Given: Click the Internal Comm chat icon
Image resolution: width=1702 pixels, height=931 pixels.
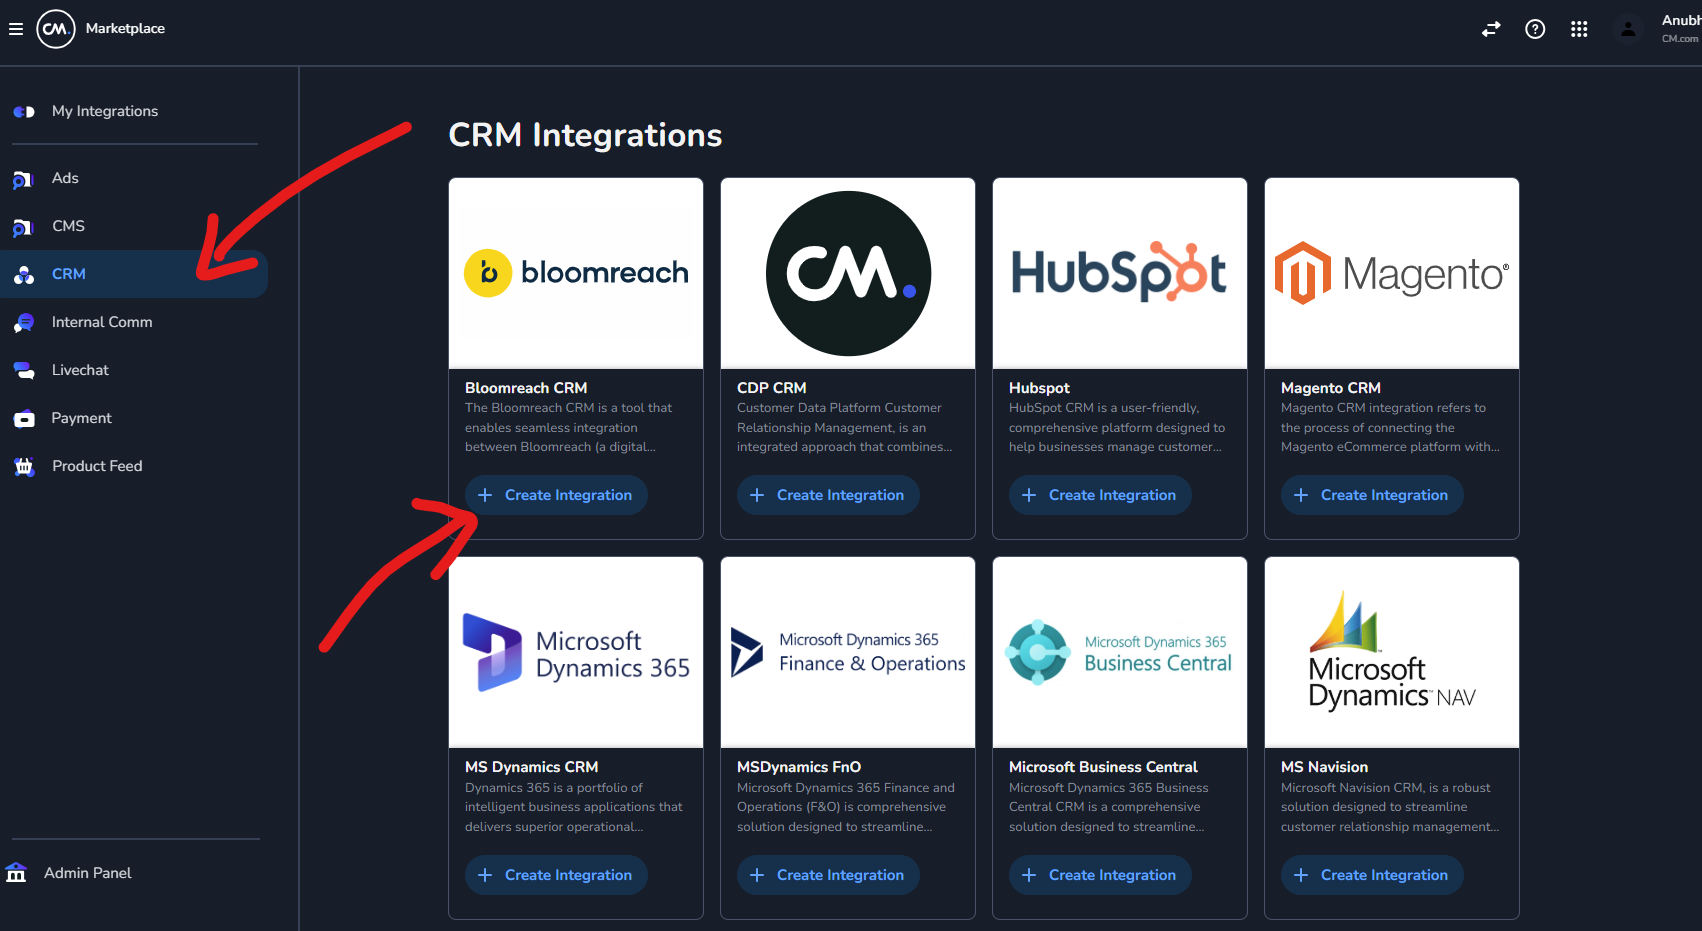Looking at the screenshot, I should click(24, 322).
